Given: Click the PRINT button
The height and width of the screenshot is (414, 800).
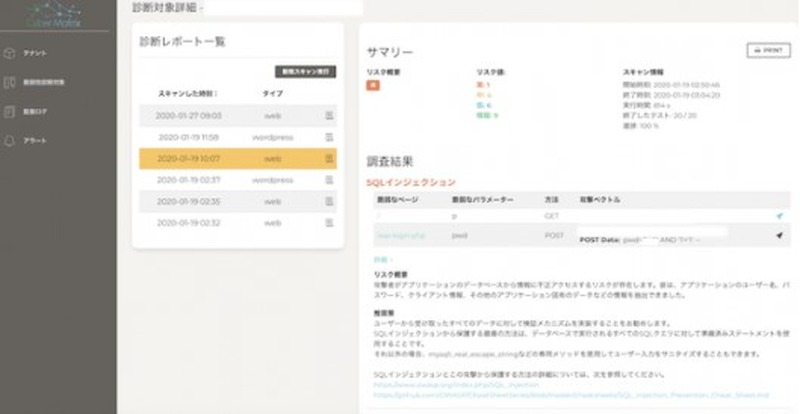Looking at the screenshot, I should pyautogui.click(x=767, y=50).
